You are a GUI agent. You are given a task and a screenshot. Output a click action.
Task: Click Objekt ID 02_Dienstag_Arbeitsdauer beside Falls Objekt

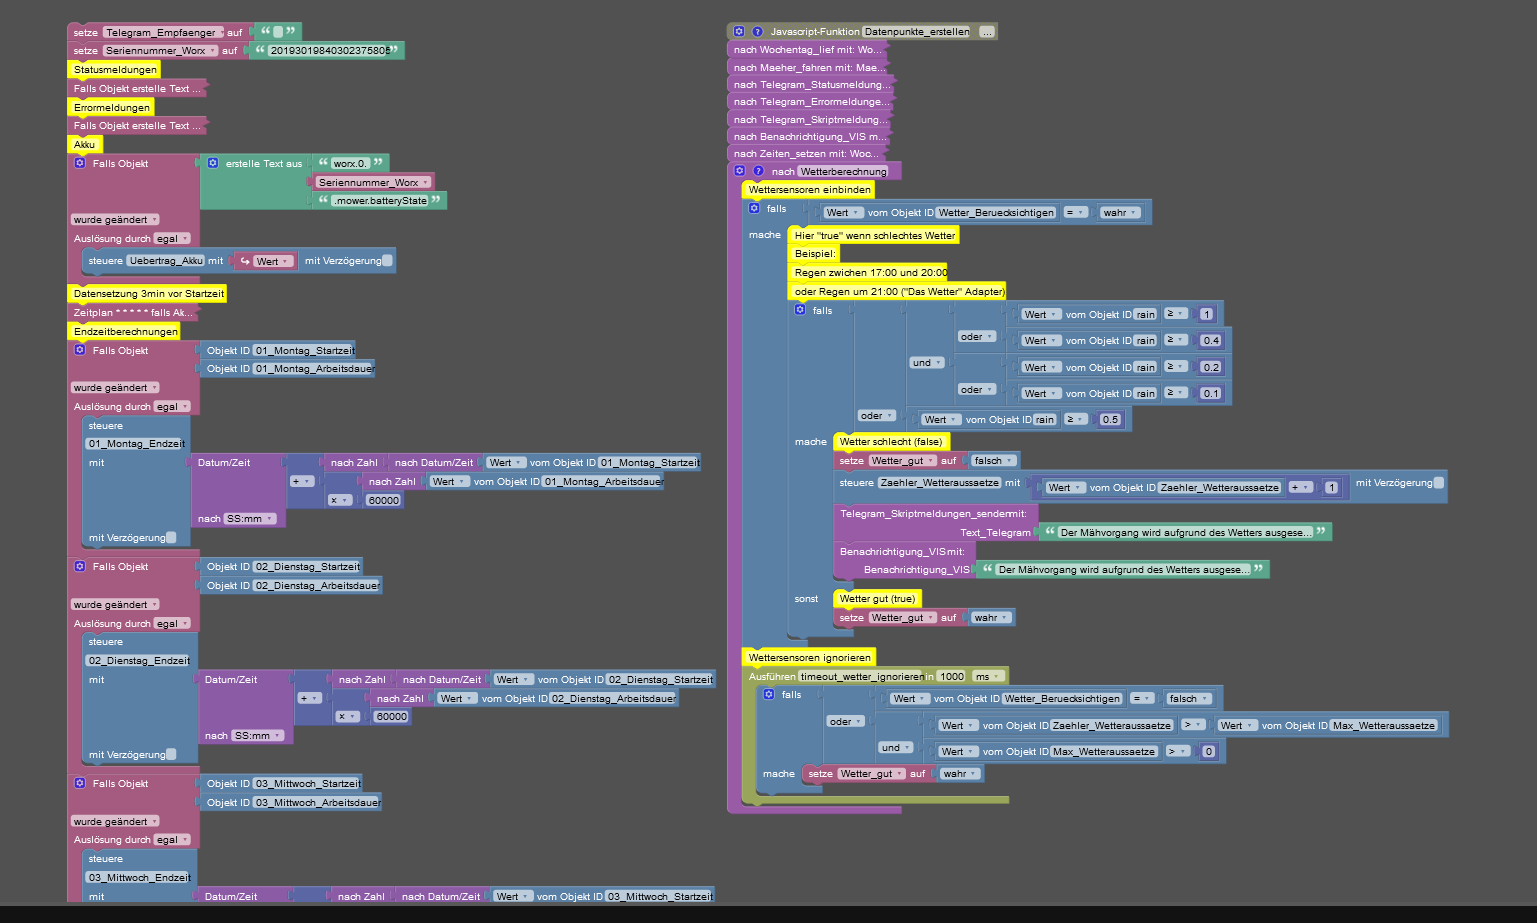coord(292,586)
